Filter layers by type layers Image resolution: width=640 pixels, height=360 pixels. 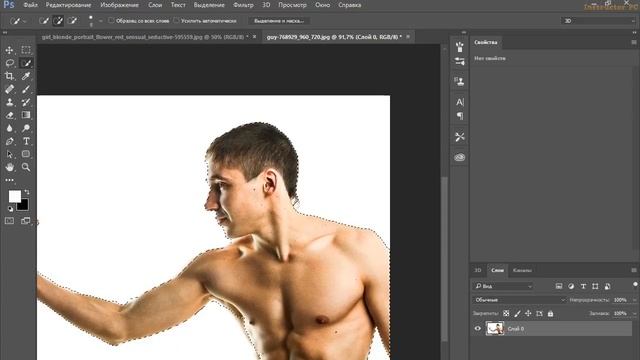pyautogui.click(x=583, y=286)
